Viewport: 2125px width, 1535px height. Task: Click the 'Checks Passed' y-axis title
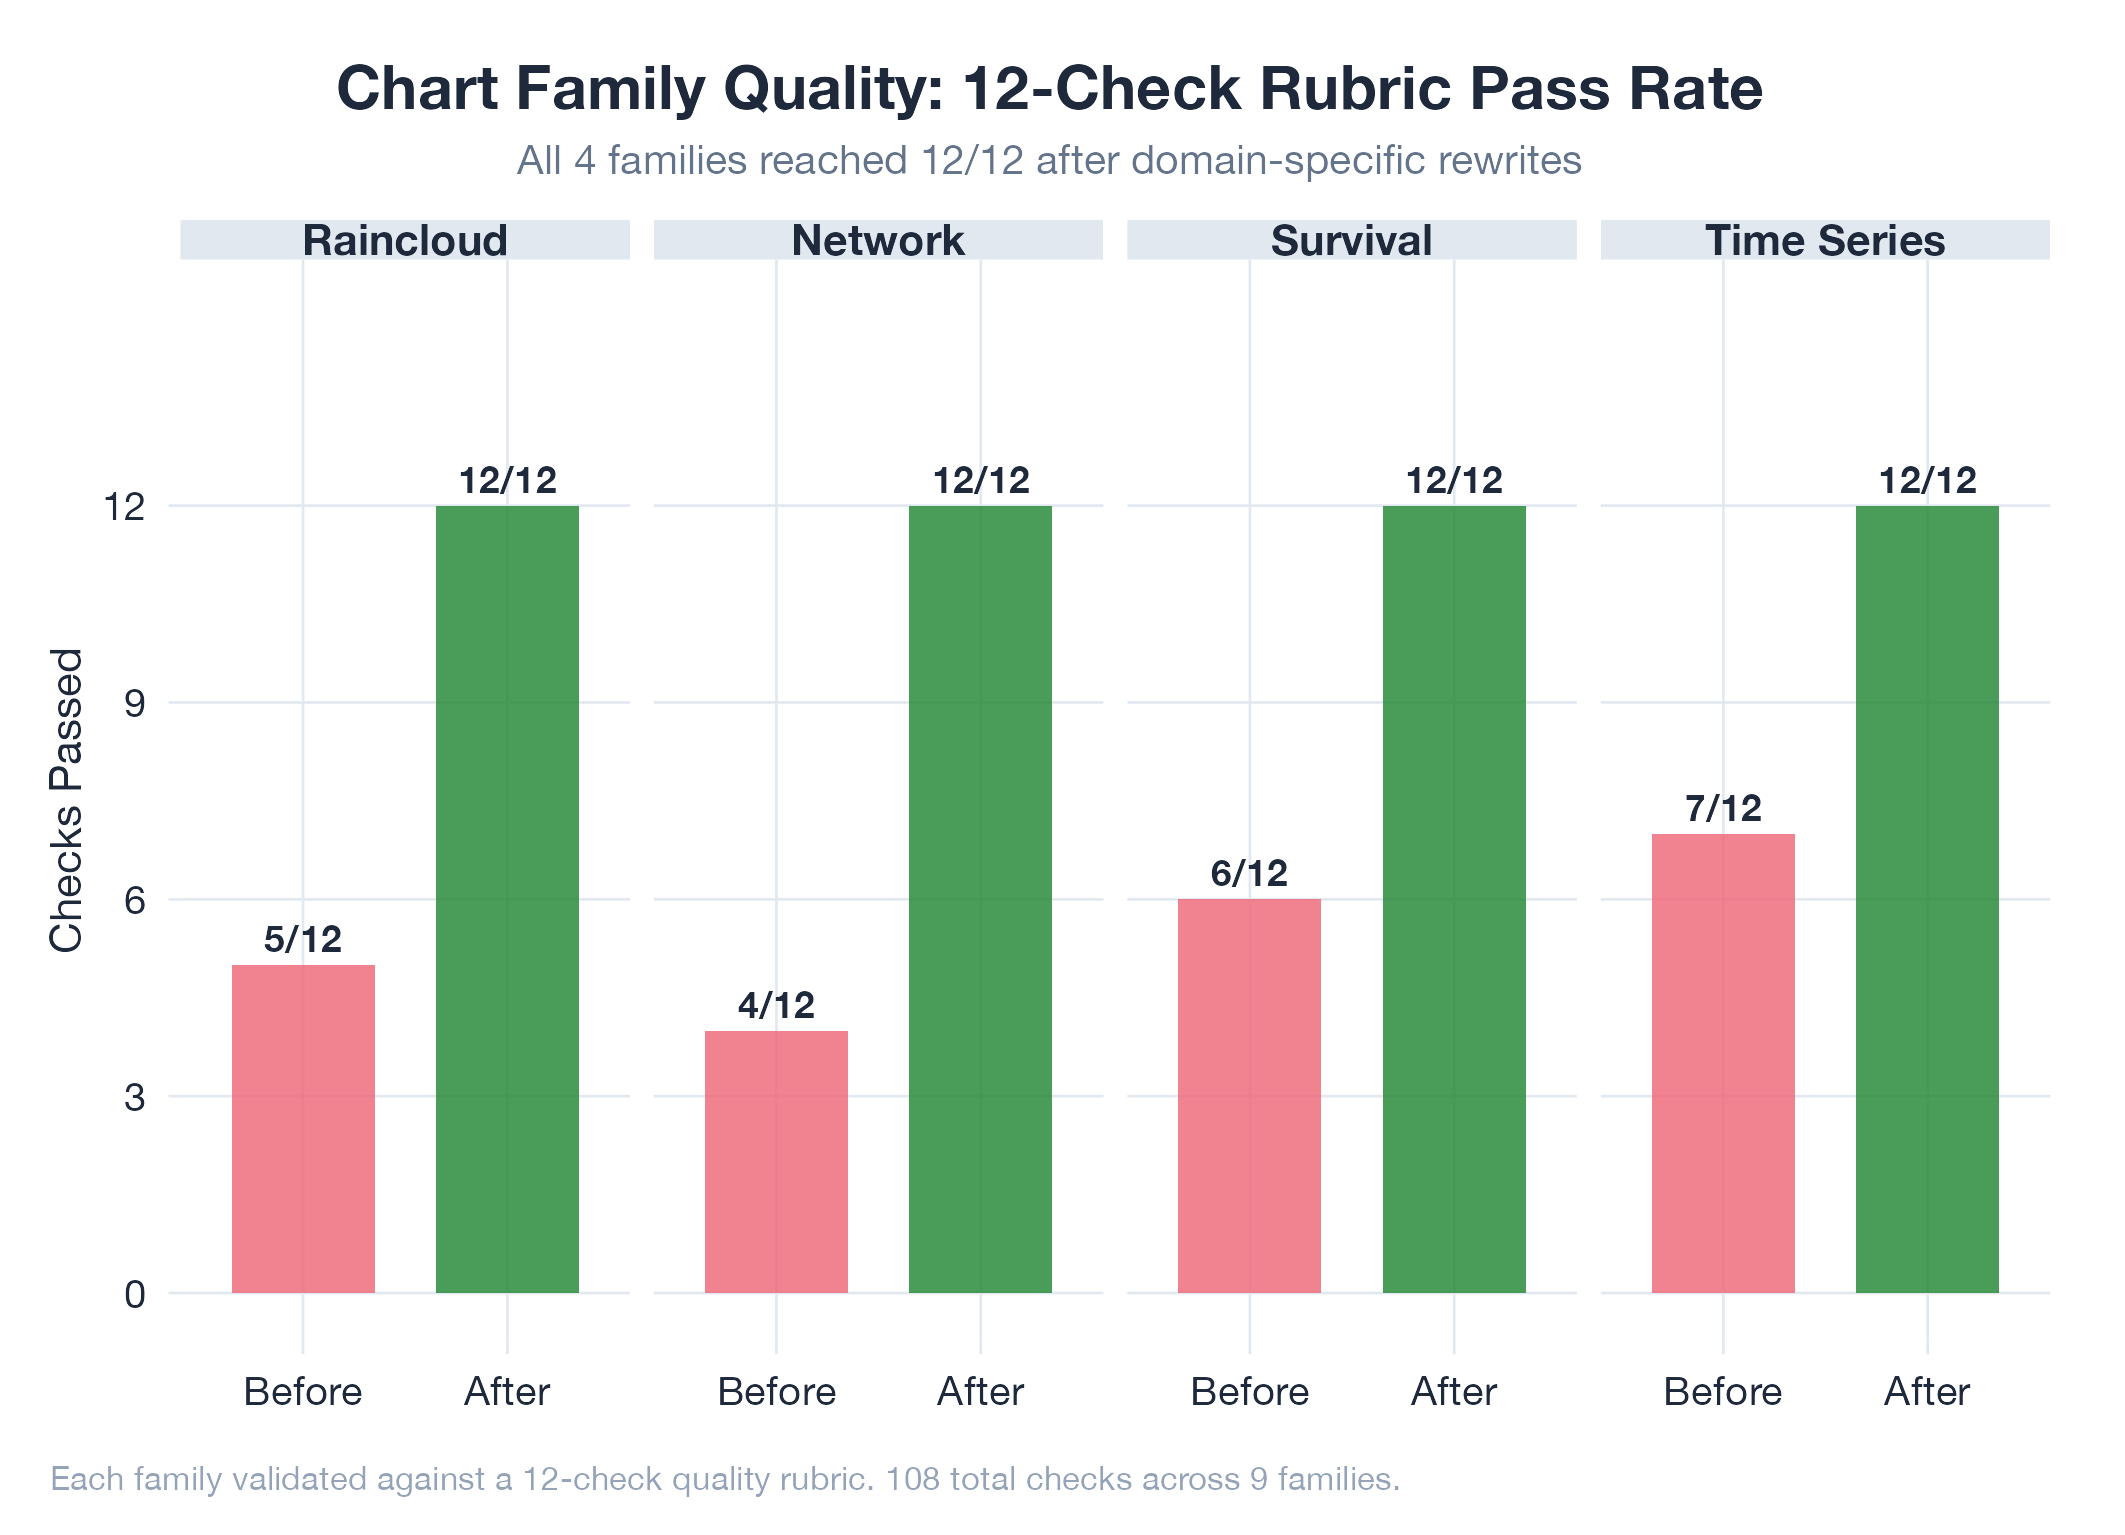pos(66,800)
